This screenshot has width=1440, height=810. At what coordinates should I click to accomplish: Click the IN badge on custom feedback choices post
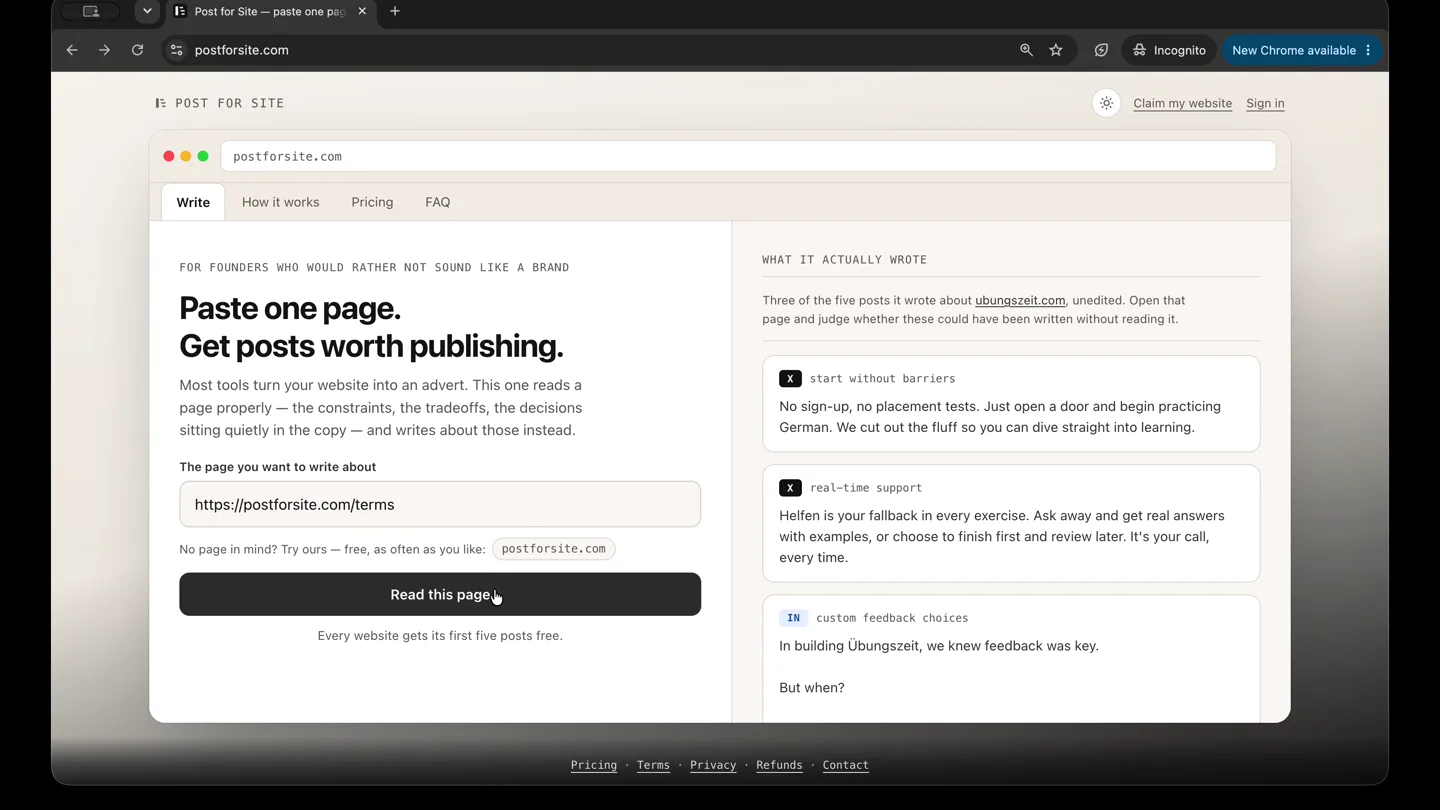tap(793, 618)
